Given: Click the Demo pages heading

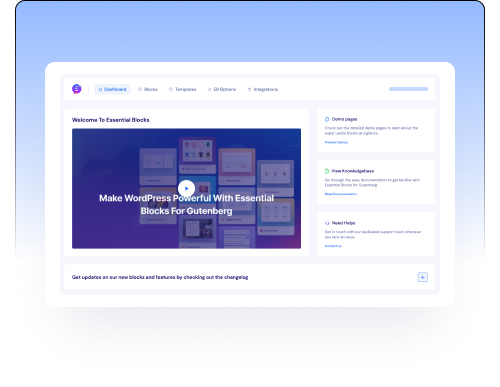Looking at the screenshot, I should coord(344,119).
